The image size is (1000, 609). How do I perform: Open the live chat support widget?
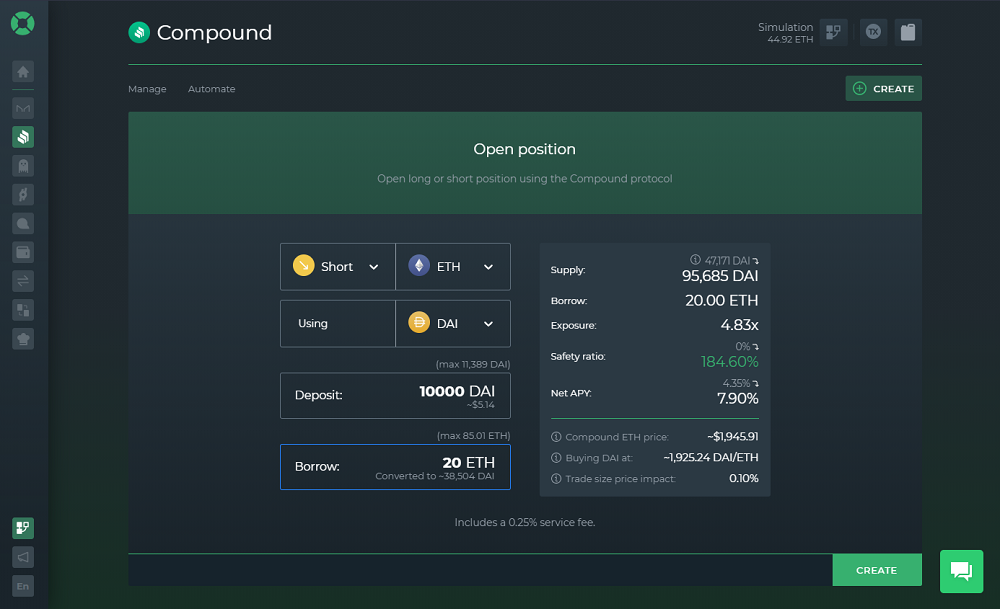(x=961, y=571)
